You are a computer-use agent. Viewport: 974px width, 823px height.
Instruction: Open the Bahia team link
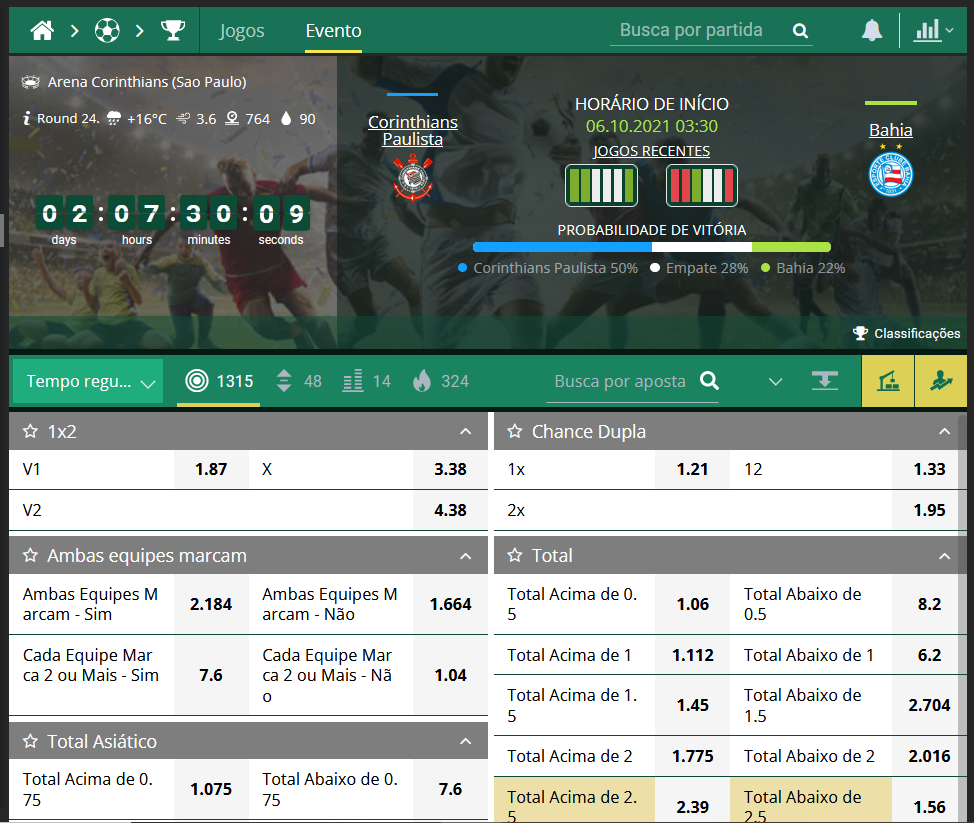point(891,130)
